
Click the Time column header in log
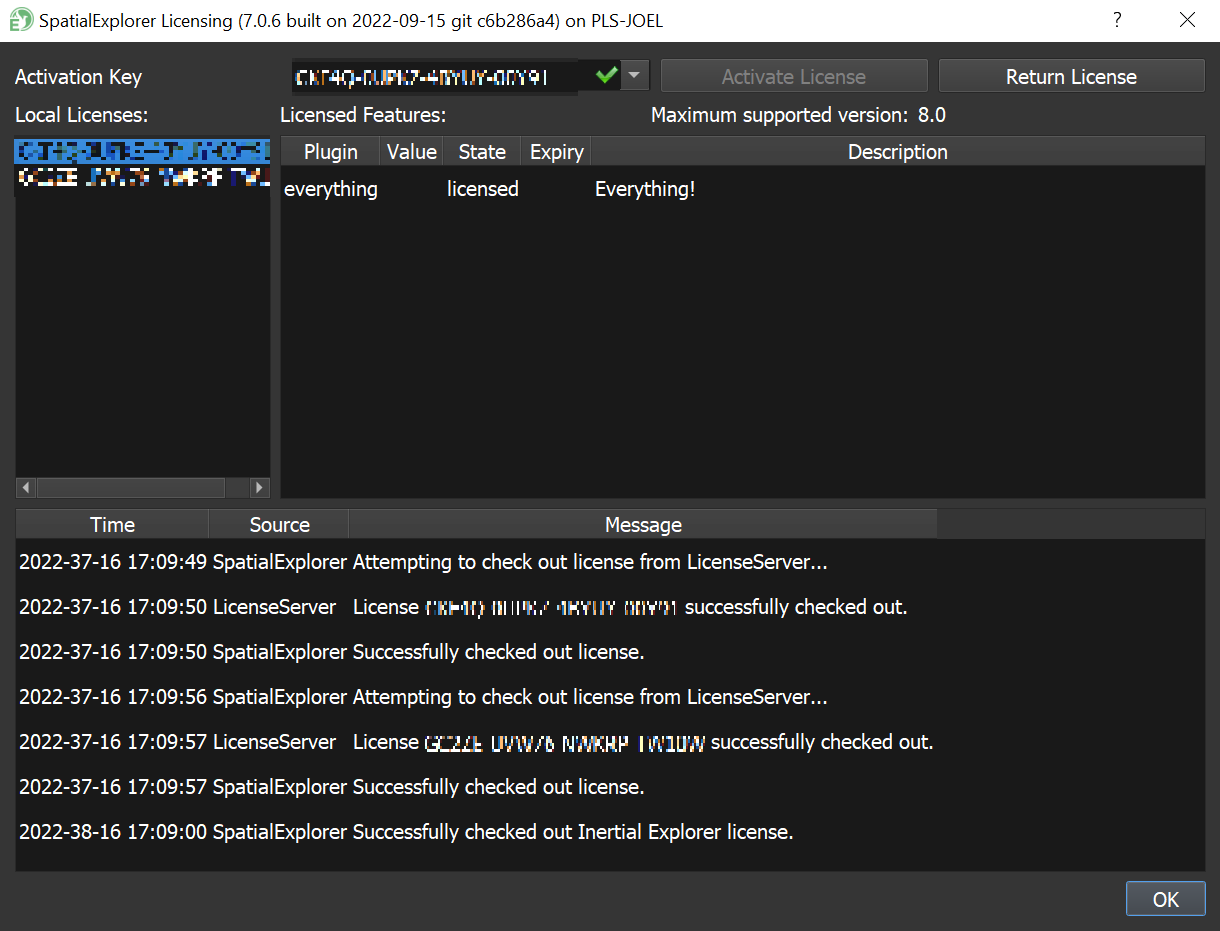[112, 525]
